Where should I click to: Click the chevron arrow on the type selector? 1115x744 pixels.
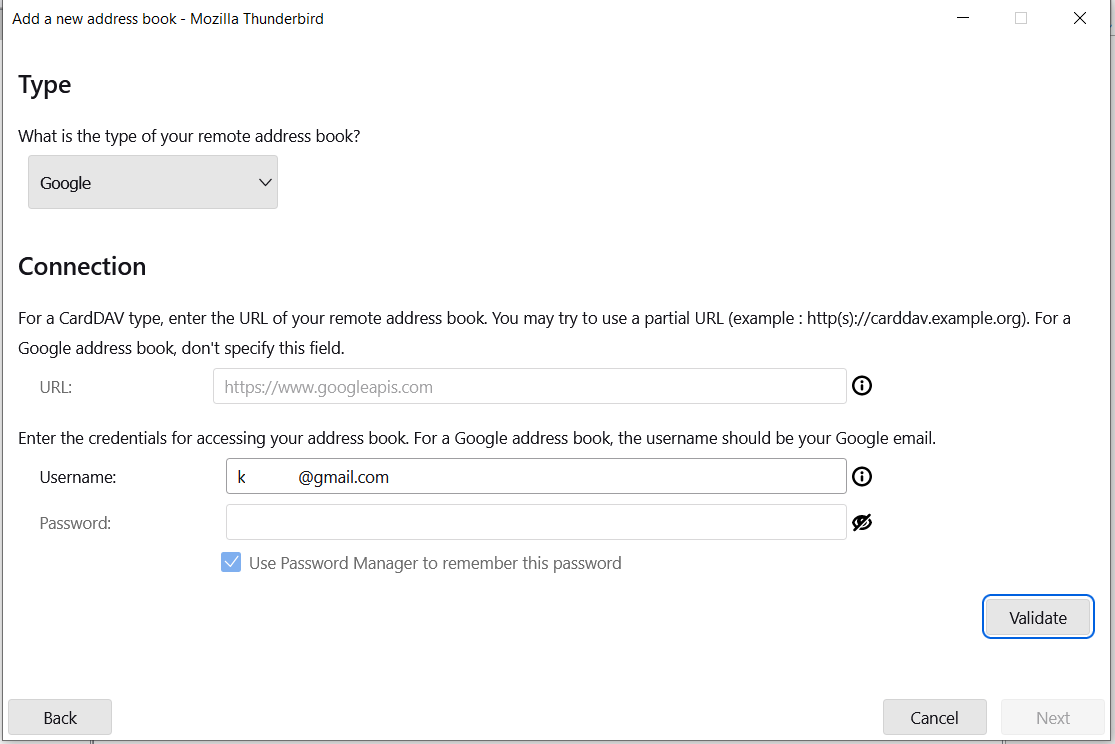(265, 182)
